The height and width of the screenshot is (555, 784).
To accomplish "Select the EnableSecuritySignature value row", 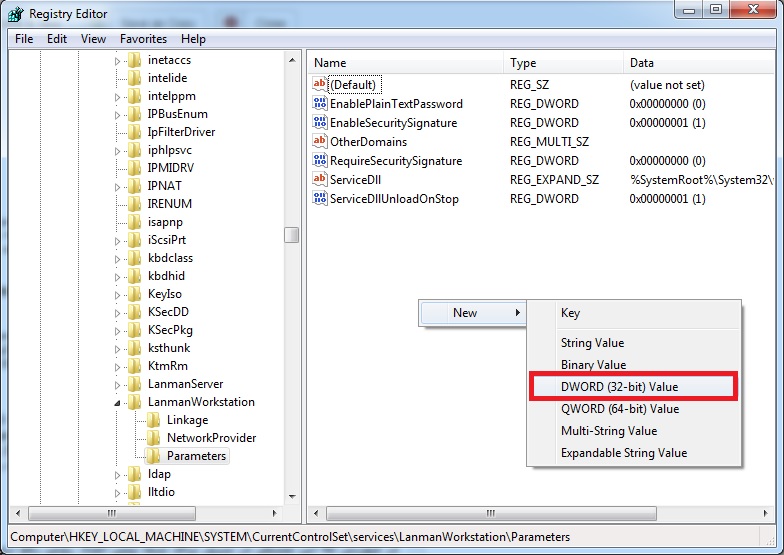I will point(393,123).
